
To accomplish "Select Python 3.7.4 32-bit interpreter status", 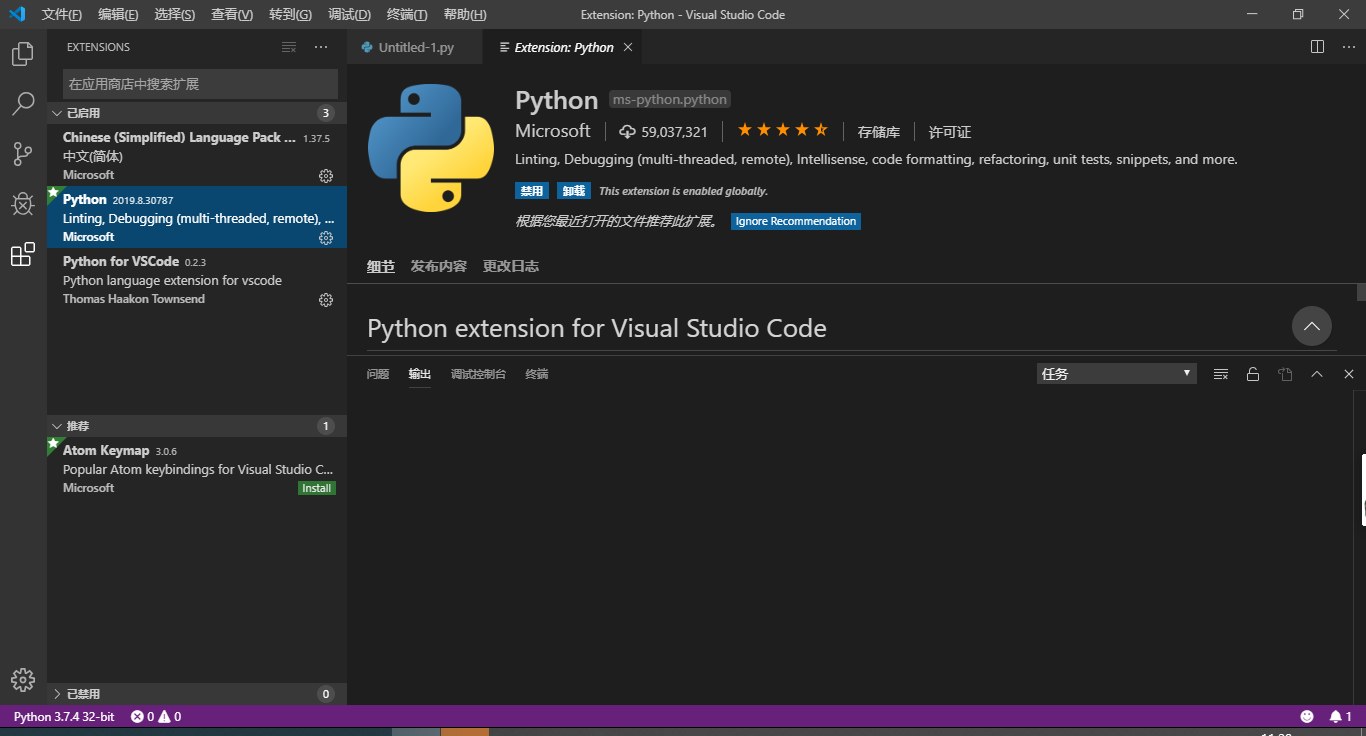I will coord(64,716).
